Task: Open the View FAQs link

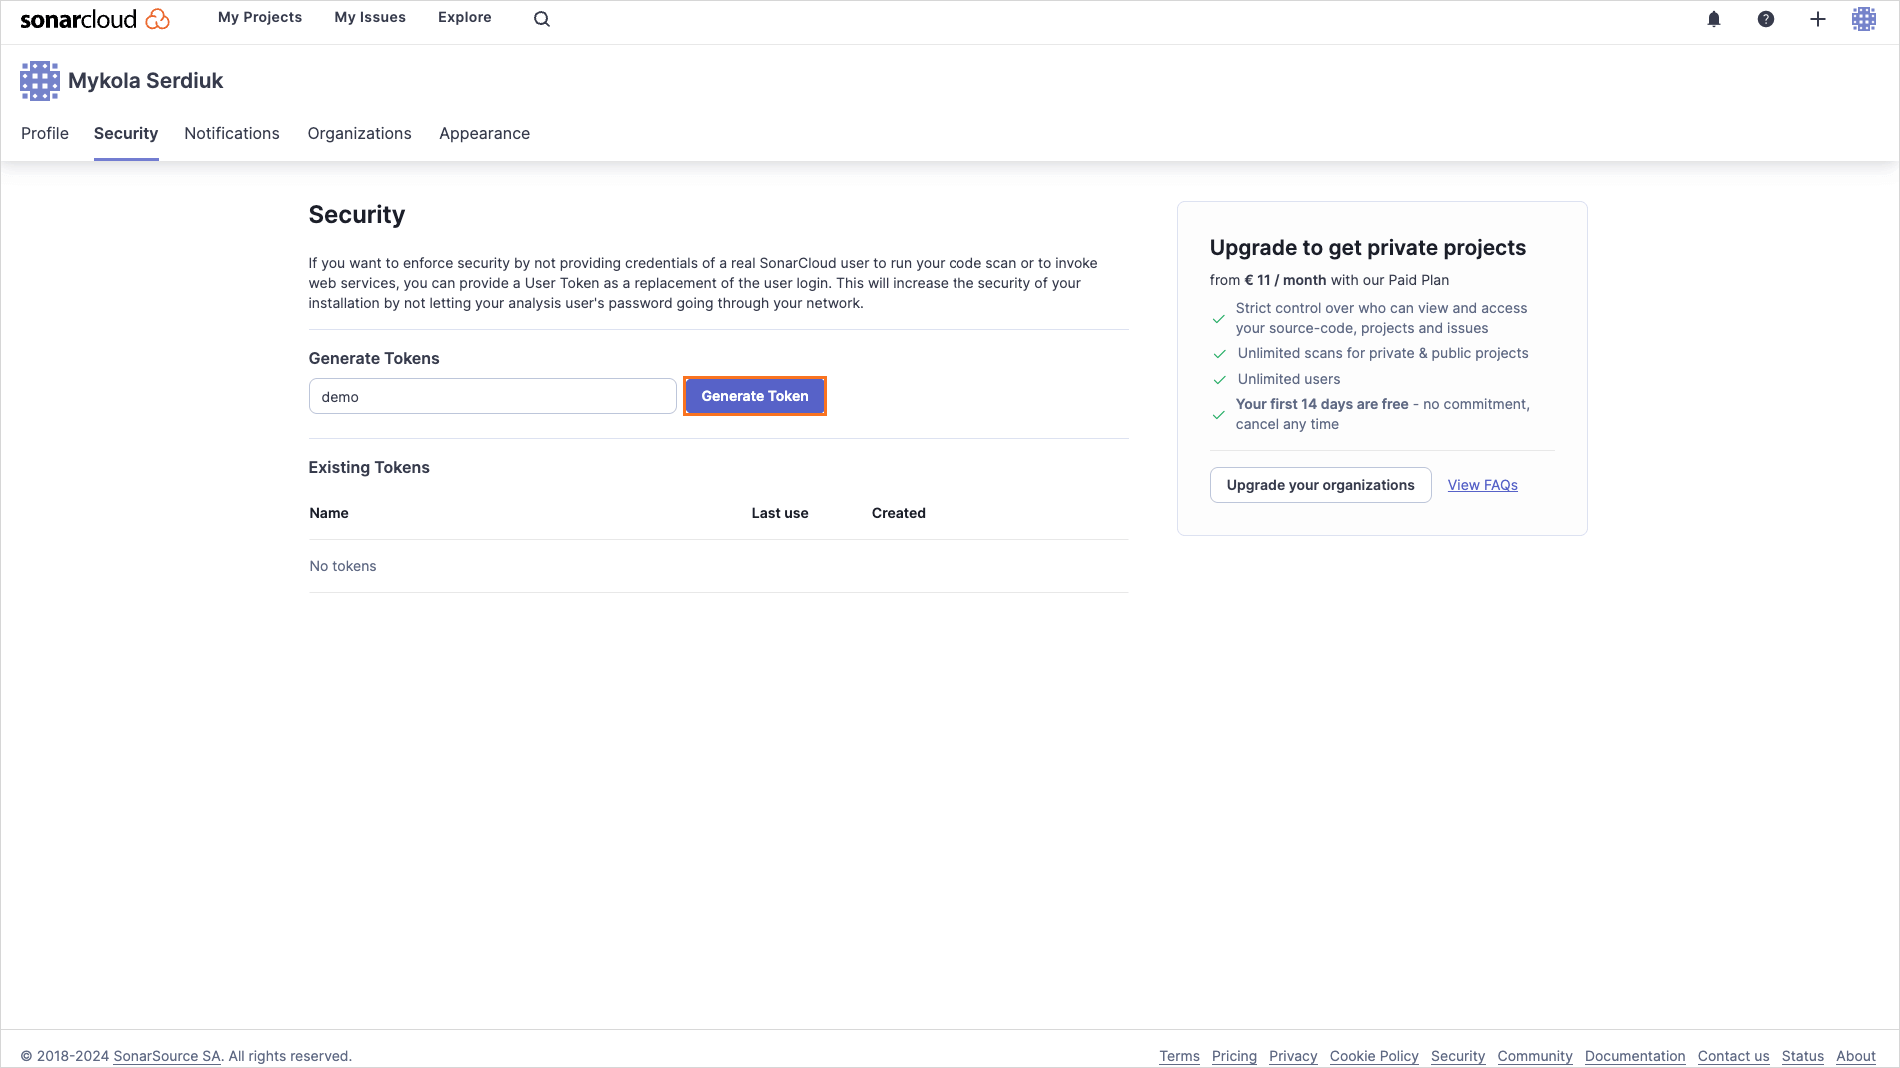Action: click(x=1482, y=484)
